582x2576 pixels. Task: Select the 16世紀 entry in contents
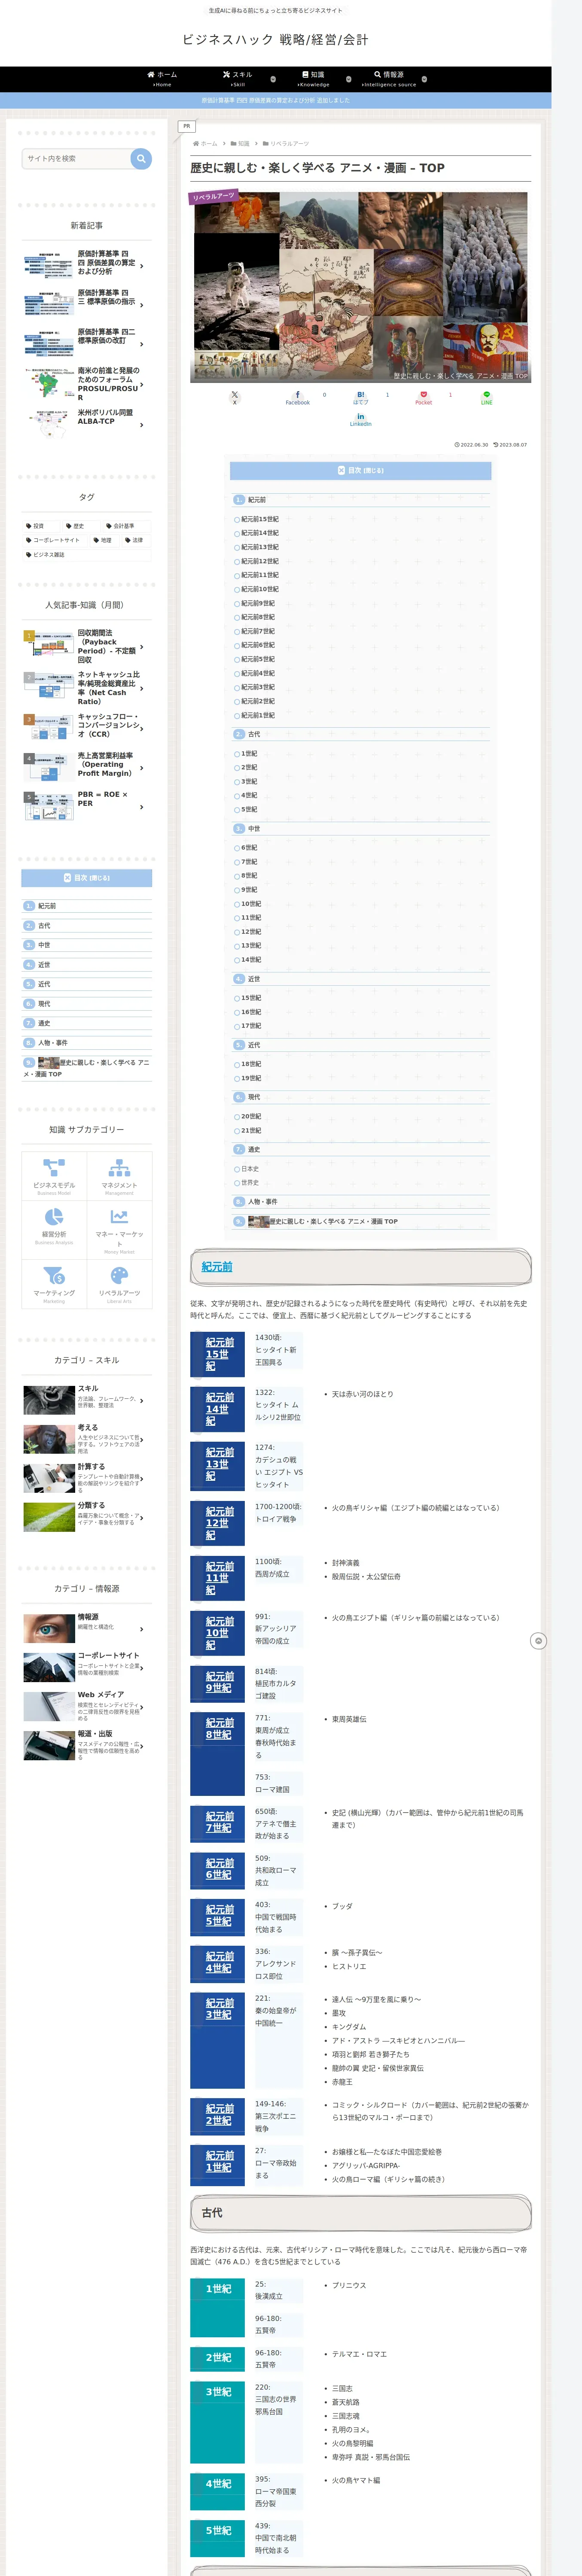pyautogui.click(x=251, y=1012)
